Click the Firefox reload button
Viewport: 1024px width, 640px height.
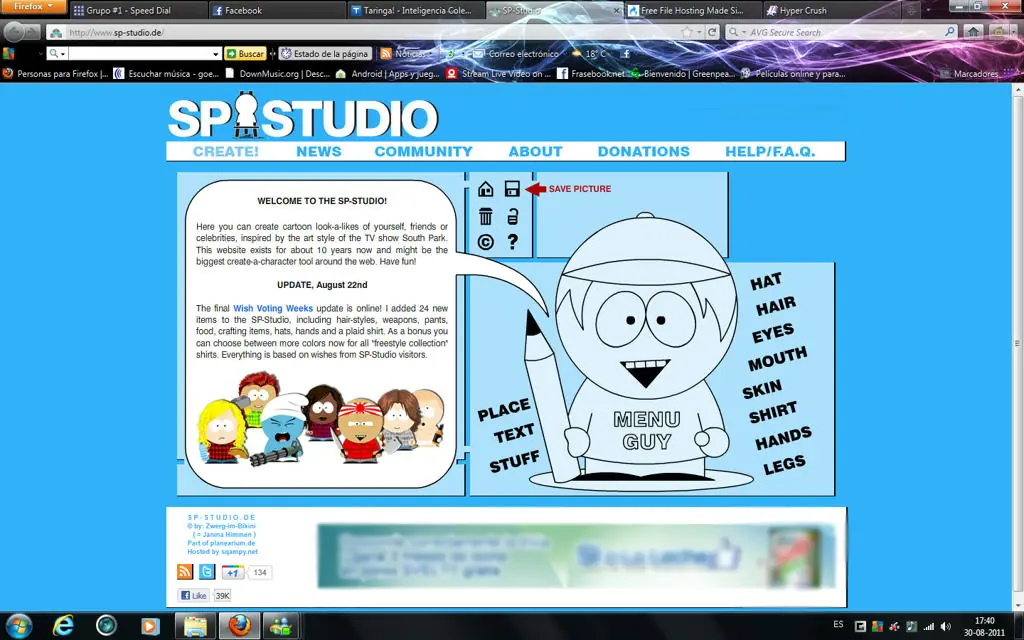(712, 31)
